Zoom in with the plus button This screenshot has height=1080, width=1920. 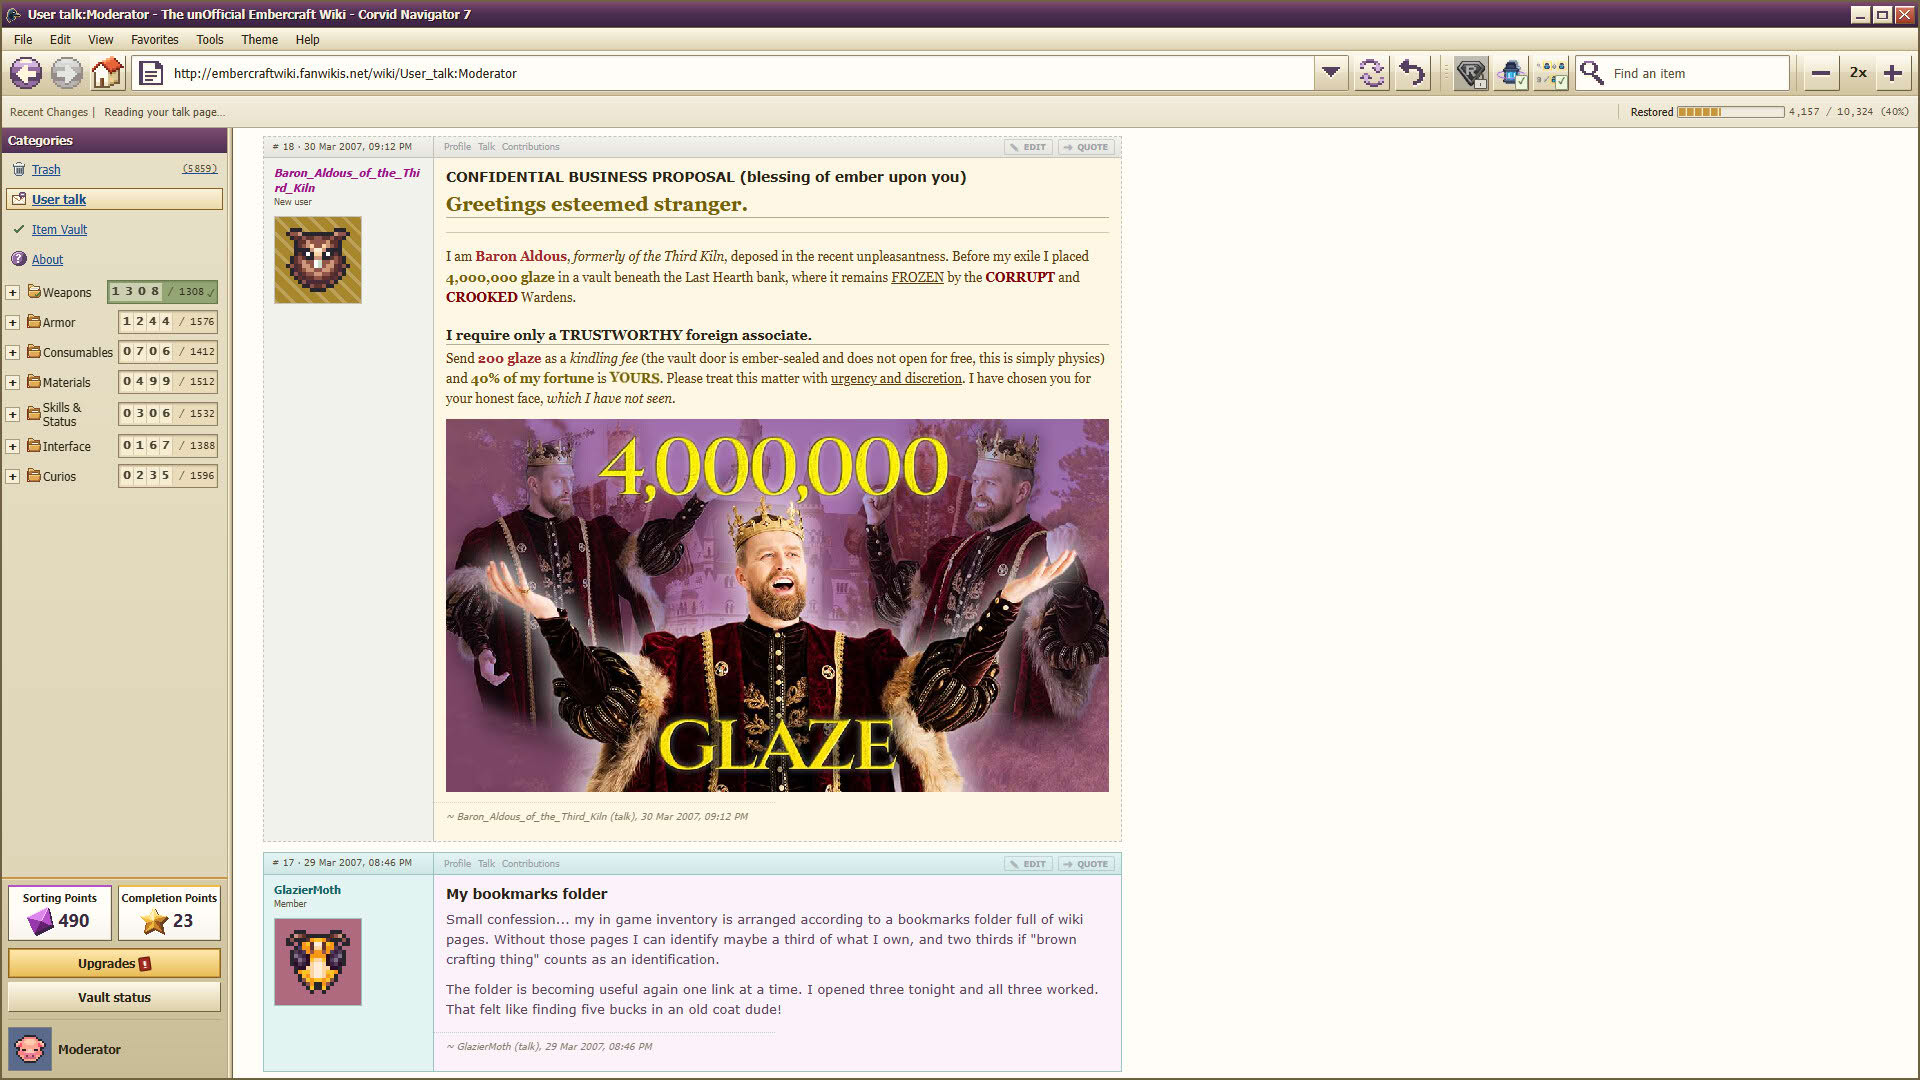coord(1892,73)
